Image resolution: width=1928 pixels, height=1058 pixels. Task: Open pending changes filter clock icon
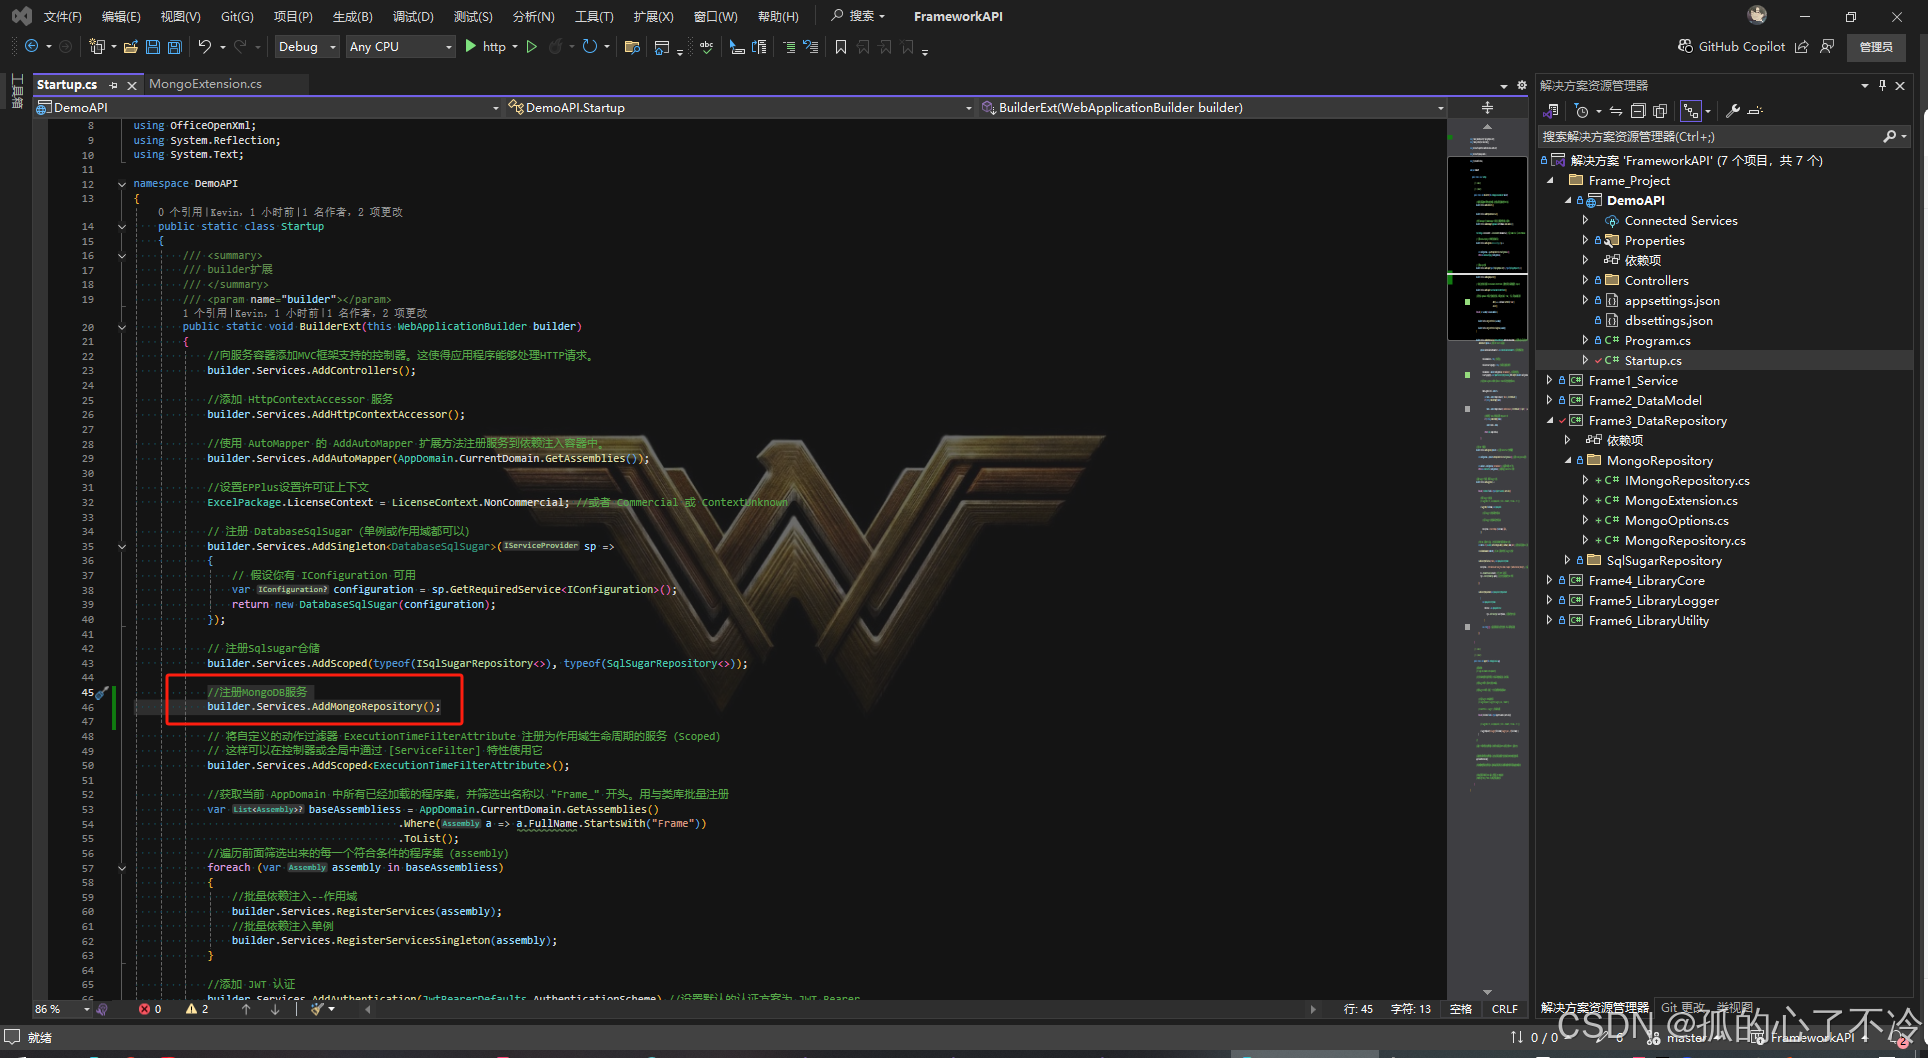point(1582,111)
